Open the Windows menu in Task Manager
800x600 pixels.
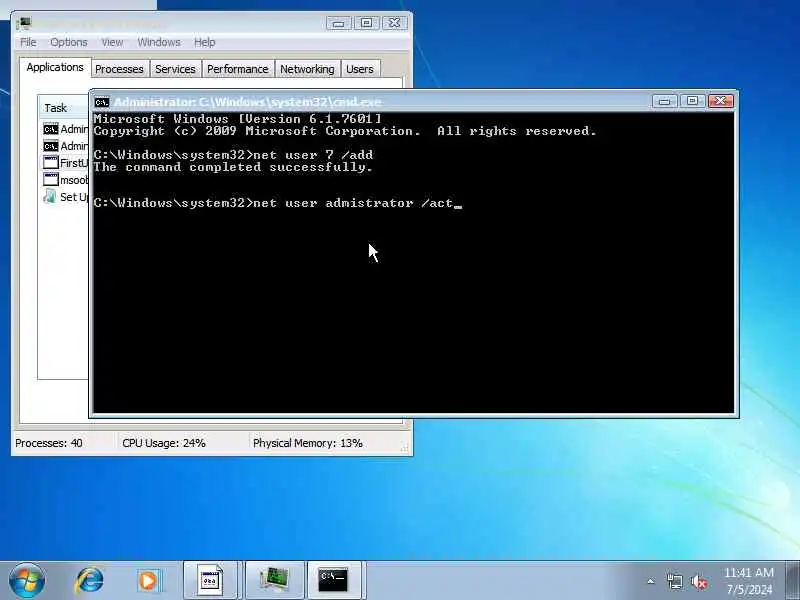pyautogui.click(x=159, y=42)
